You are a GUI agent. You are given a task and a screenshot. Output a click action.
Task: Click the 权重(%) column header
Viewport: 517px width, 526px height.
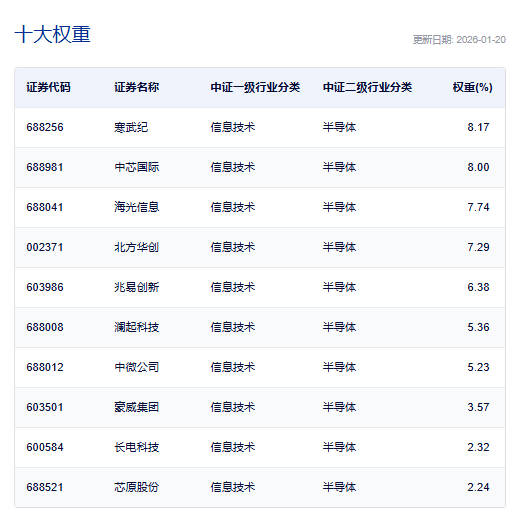473,87
